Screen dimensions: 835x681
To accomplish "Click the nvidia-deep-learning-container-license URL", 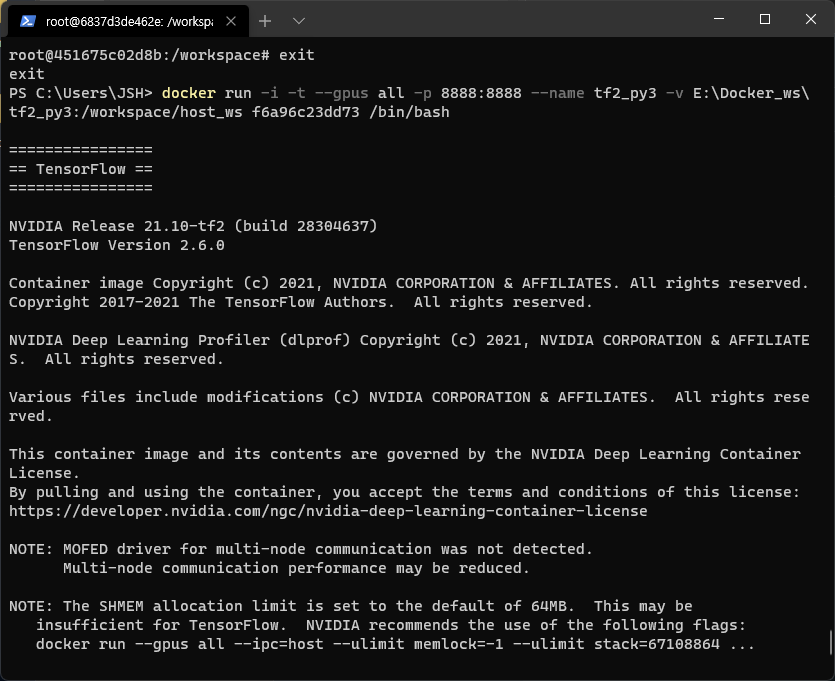I will (328, 511).
